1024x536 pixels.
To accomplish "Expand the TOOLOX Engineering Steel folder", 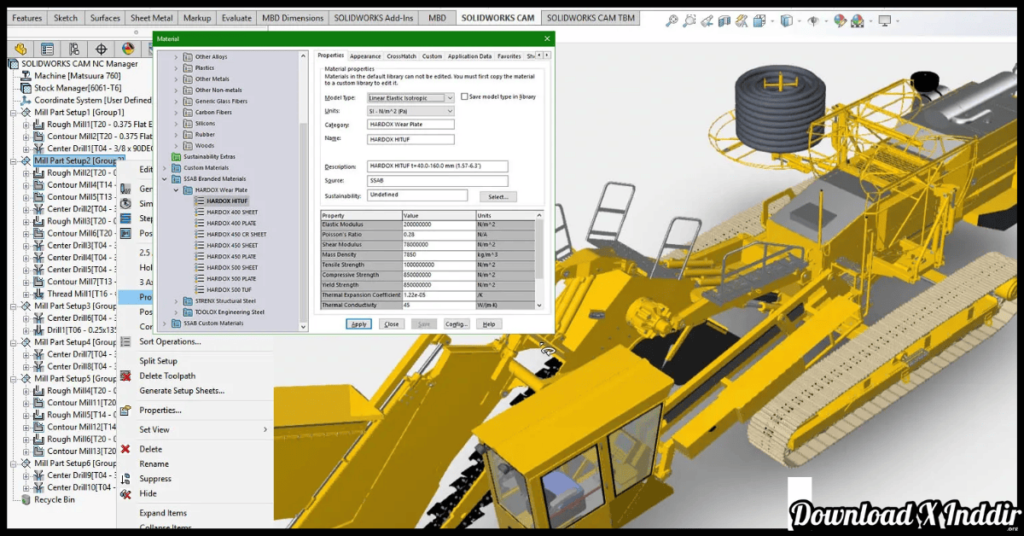I will (x=176, y=312).
